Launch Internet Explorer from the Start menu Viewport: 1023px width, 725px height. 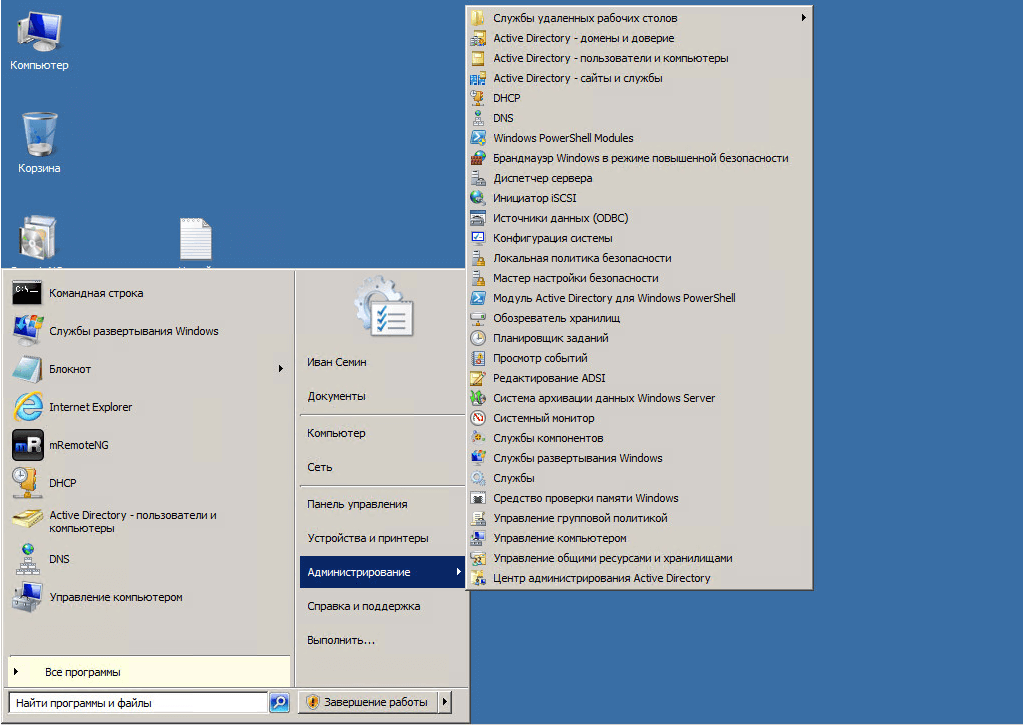click(x=90, y=407)
